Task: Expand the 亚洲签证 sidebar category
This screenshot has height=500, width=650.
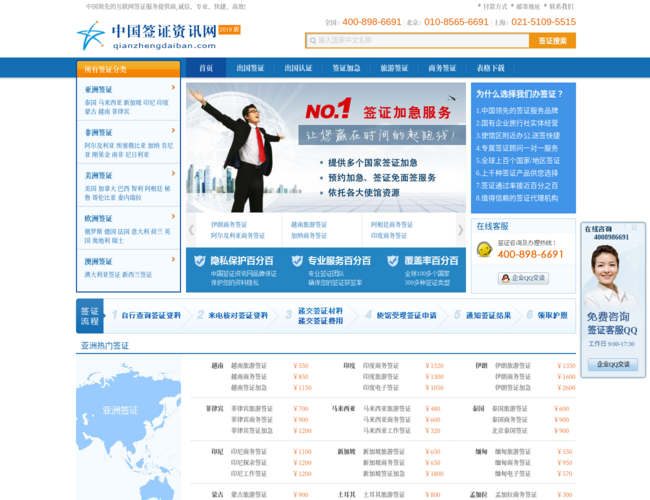Action: coord(99,90)
